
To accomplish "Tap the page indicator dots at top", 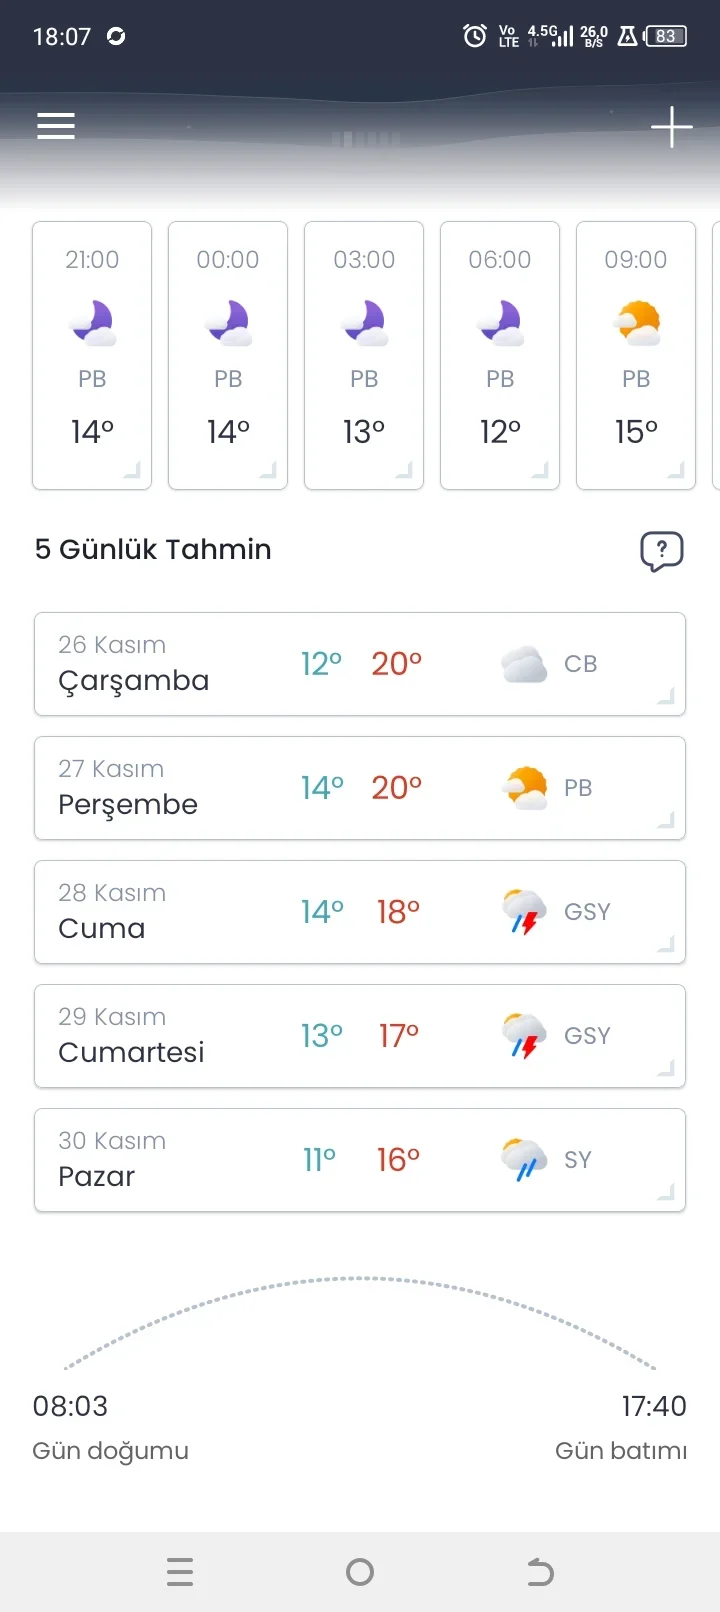I will 366,139.
